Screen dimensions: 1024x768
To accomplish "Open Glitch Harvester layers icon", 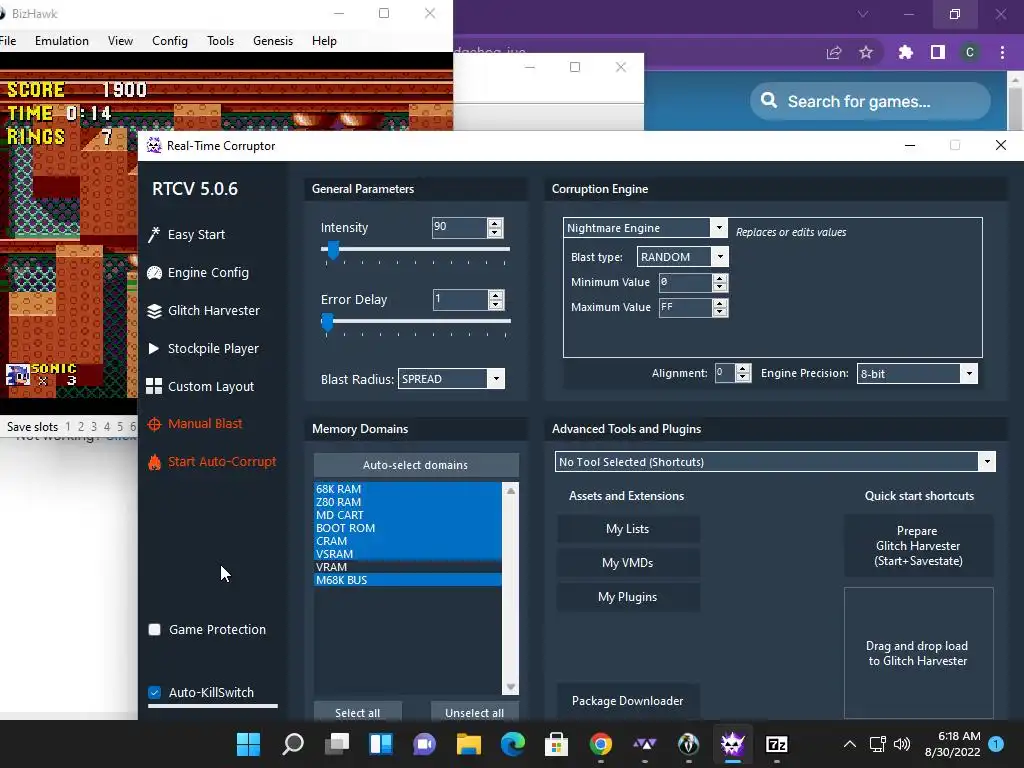I will (154, 311).
